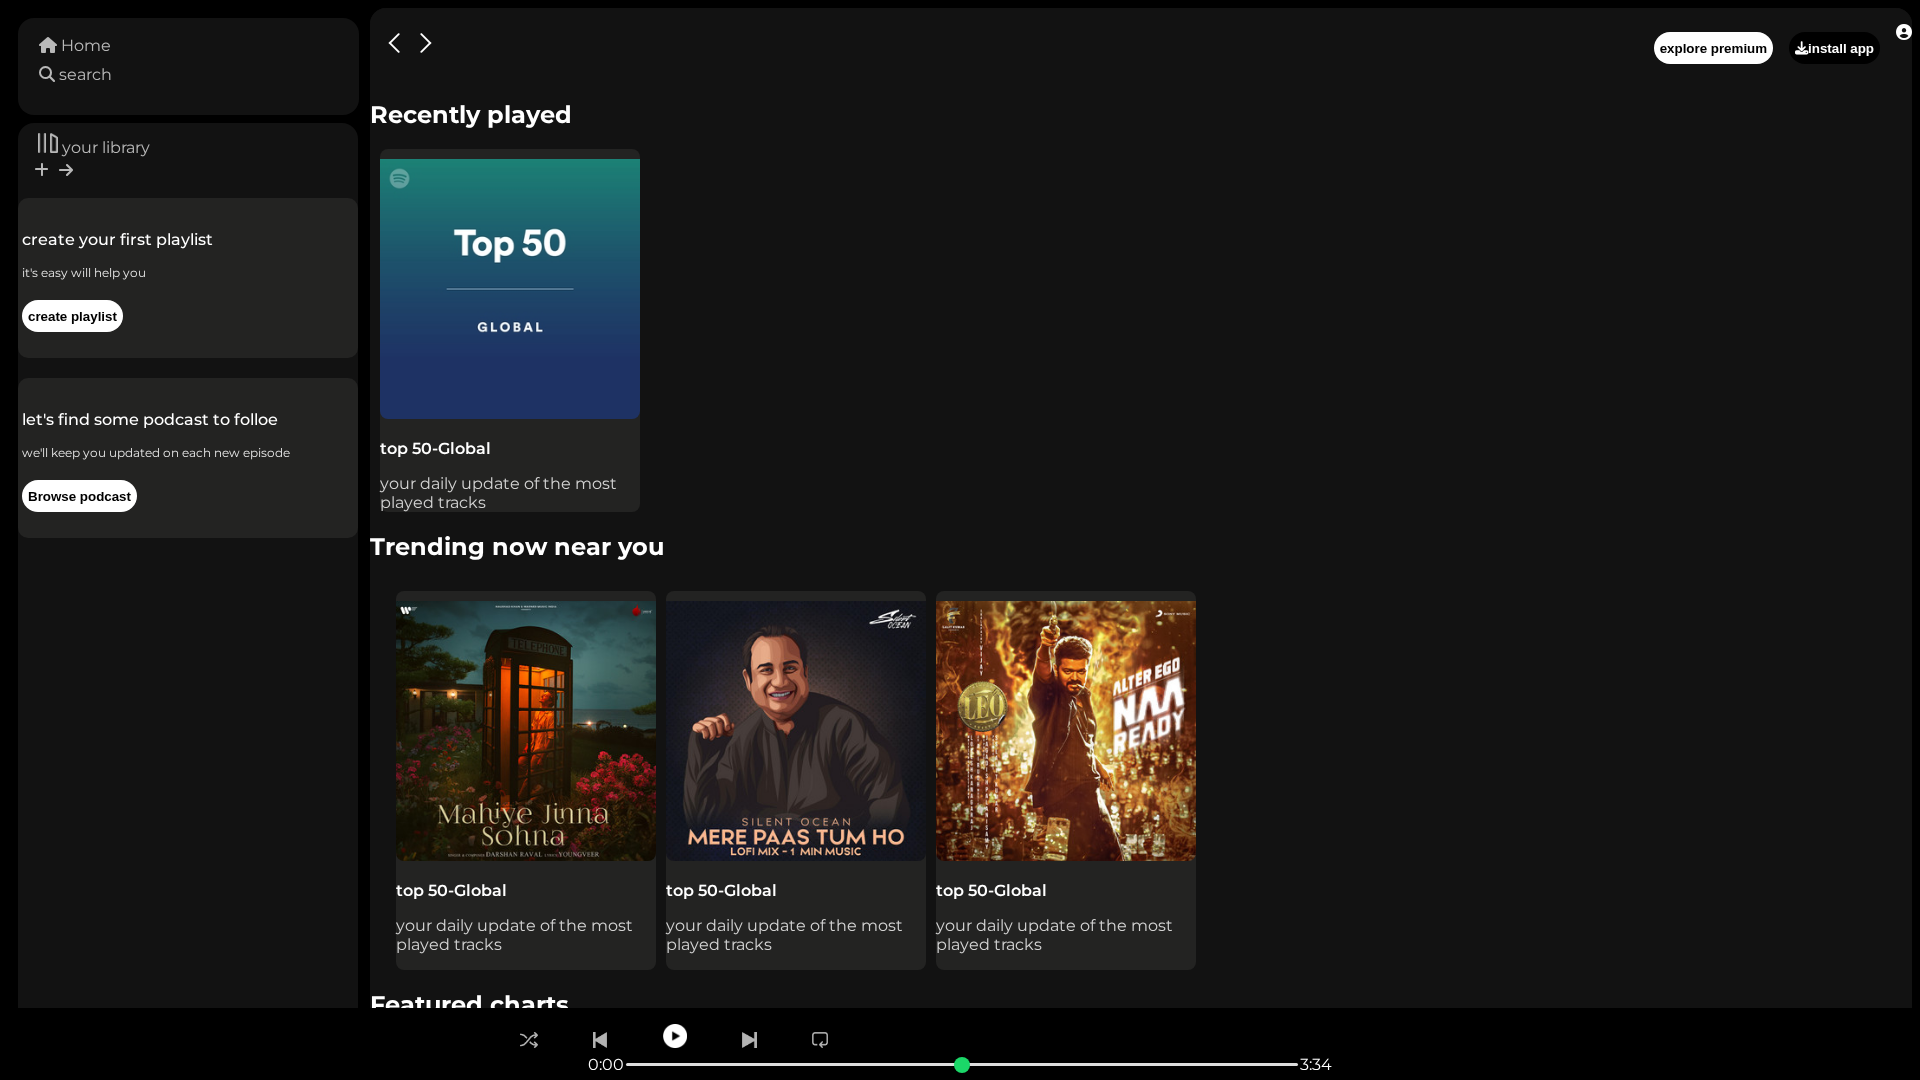This screenshot has height=1080, width=1920.
Task: Play the current track
Action: pyautogui.click(x=675, y=1036)
